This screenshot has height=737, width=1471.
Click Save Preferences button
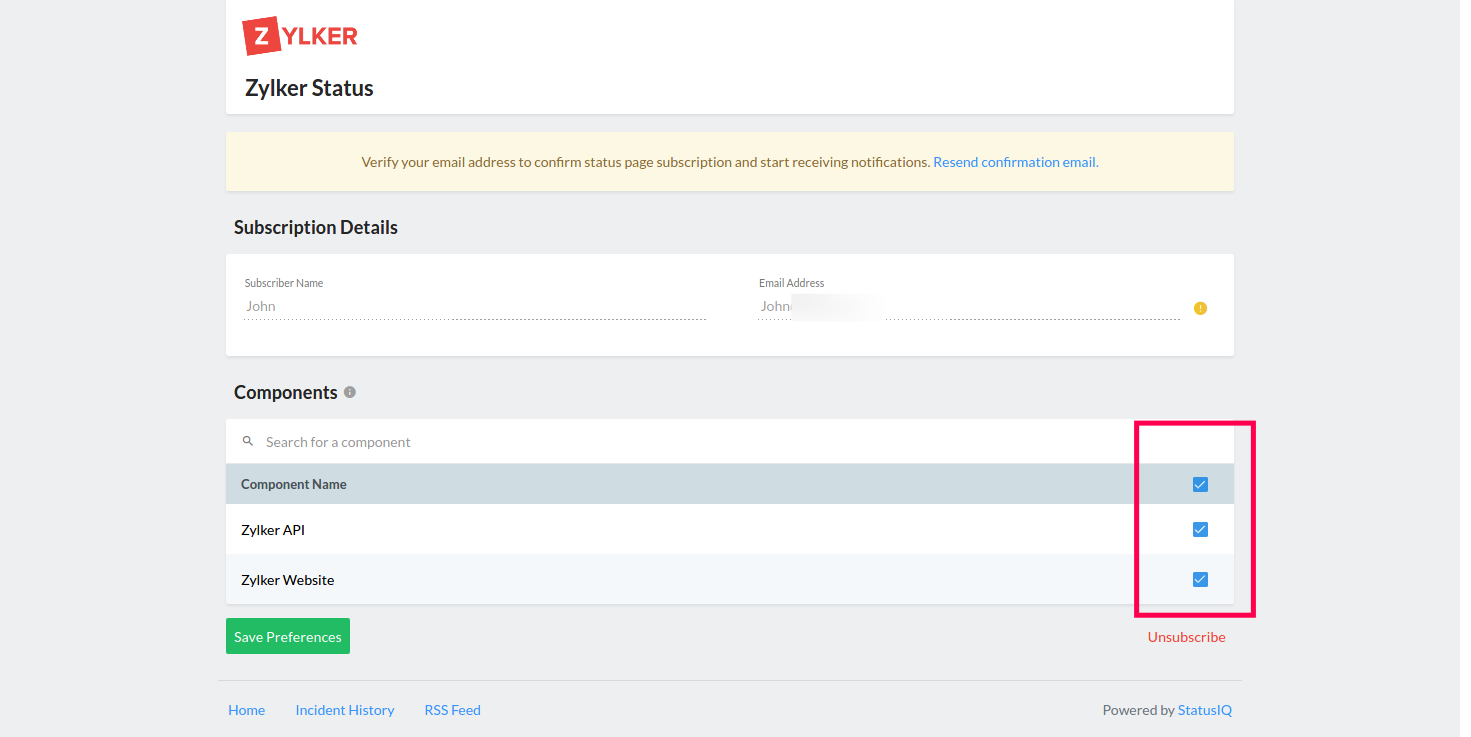[x=288, y=636]
